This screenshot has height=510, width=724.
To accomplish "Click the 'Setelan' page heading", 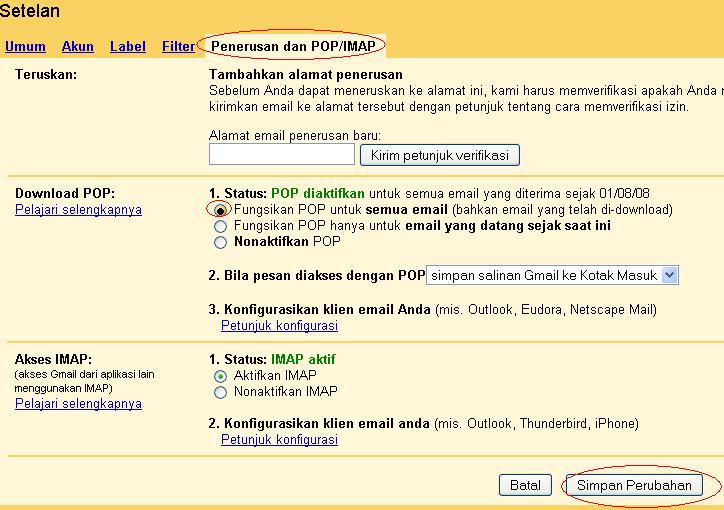I will pyautogui.click(x=30, y=11).
